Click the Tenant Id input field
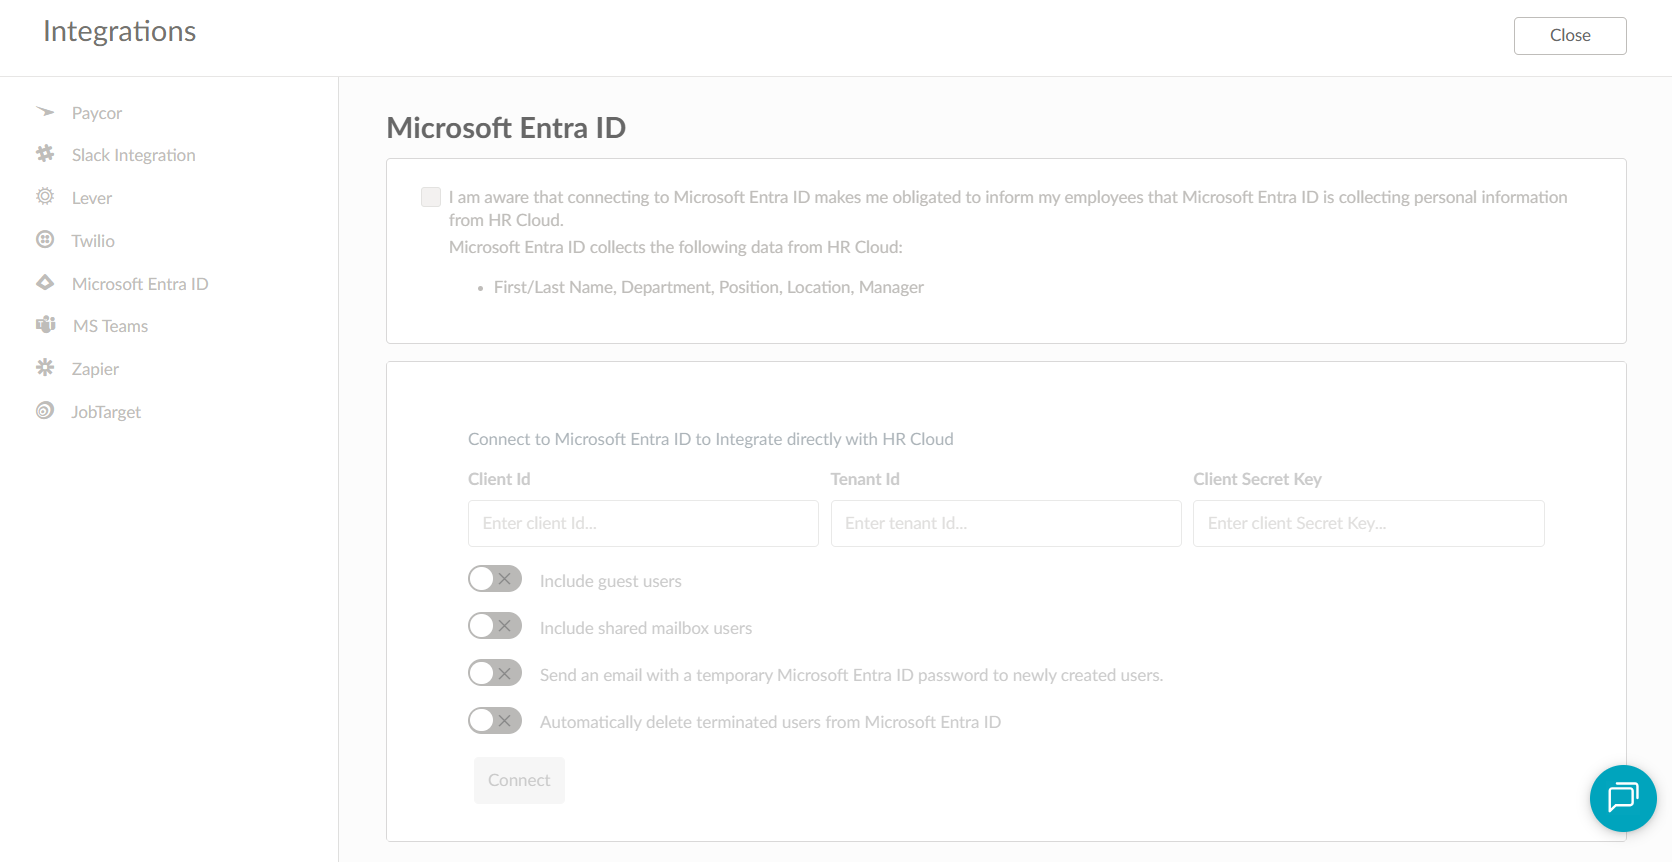1672x862 pixels. [x=1006, y=523]
